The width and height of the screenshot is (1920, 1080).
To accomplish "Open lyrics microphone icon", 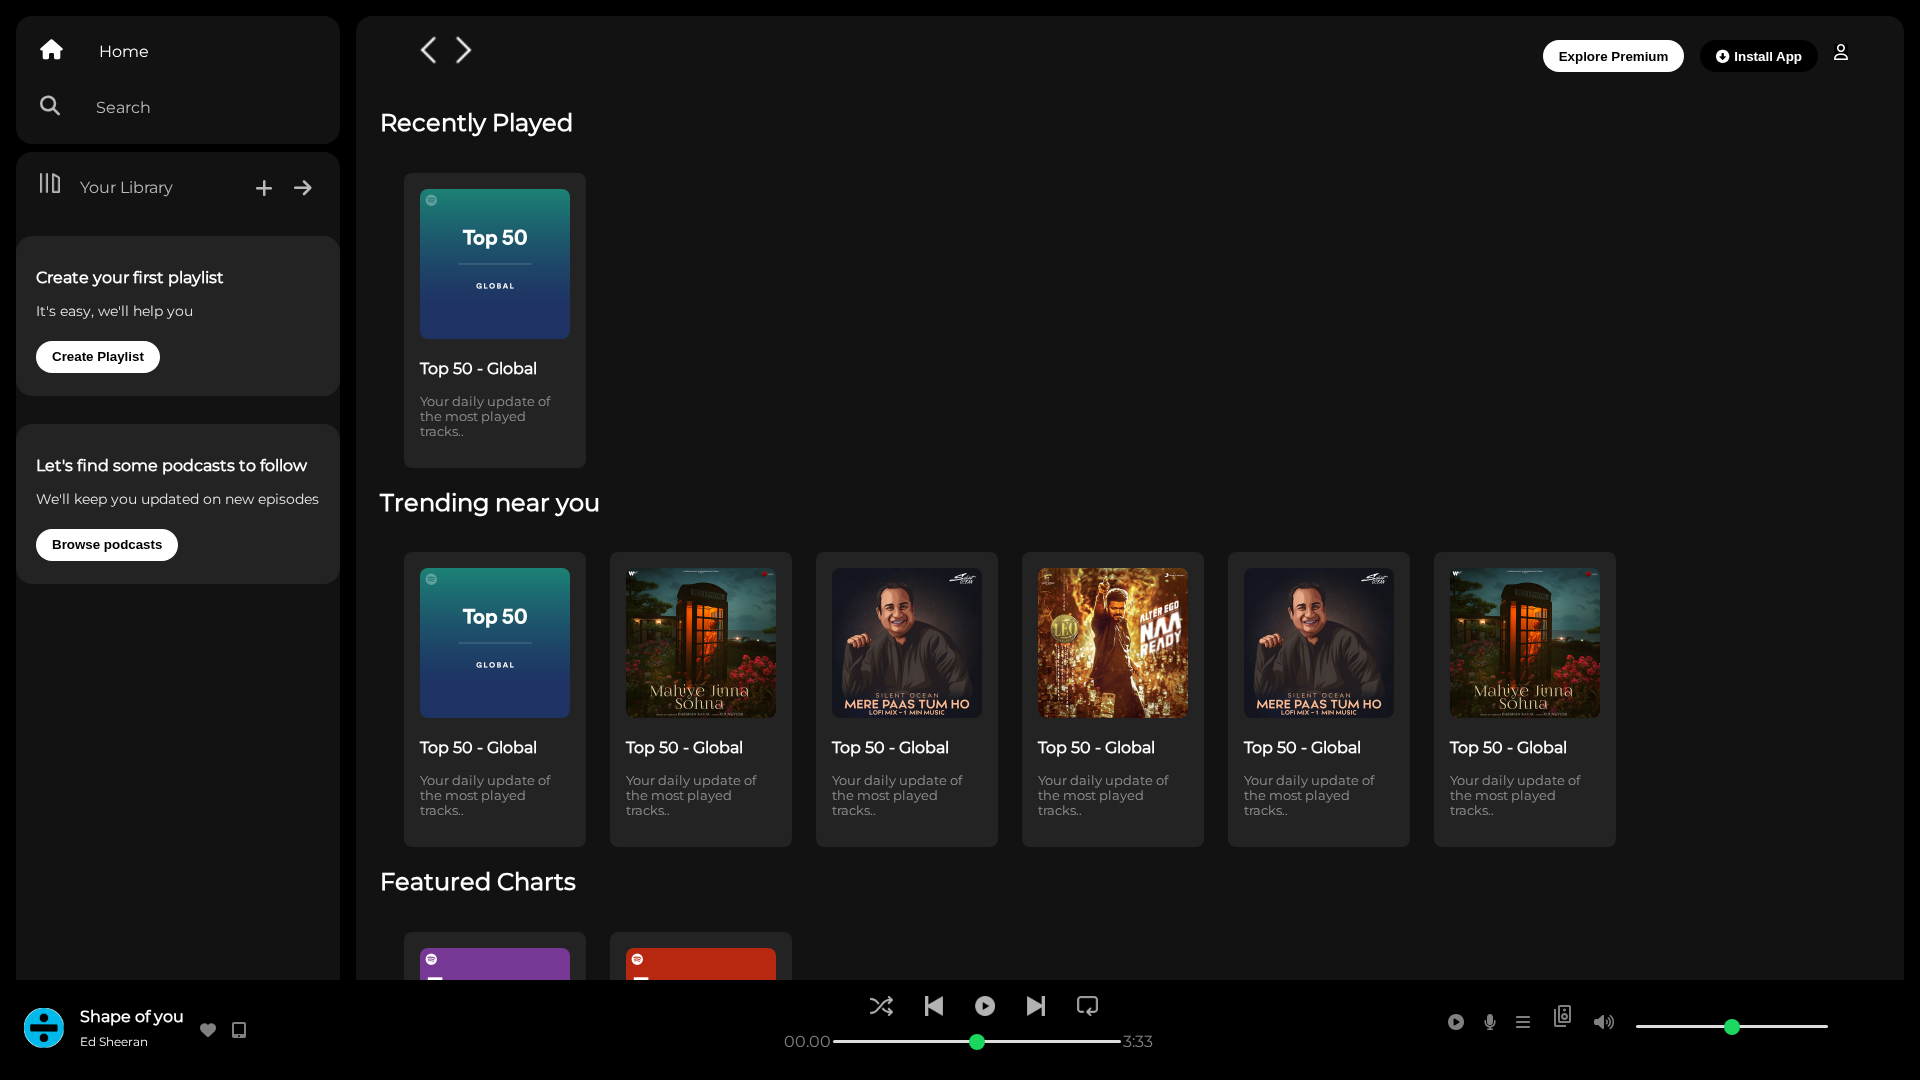I will click(1490, 1022).
